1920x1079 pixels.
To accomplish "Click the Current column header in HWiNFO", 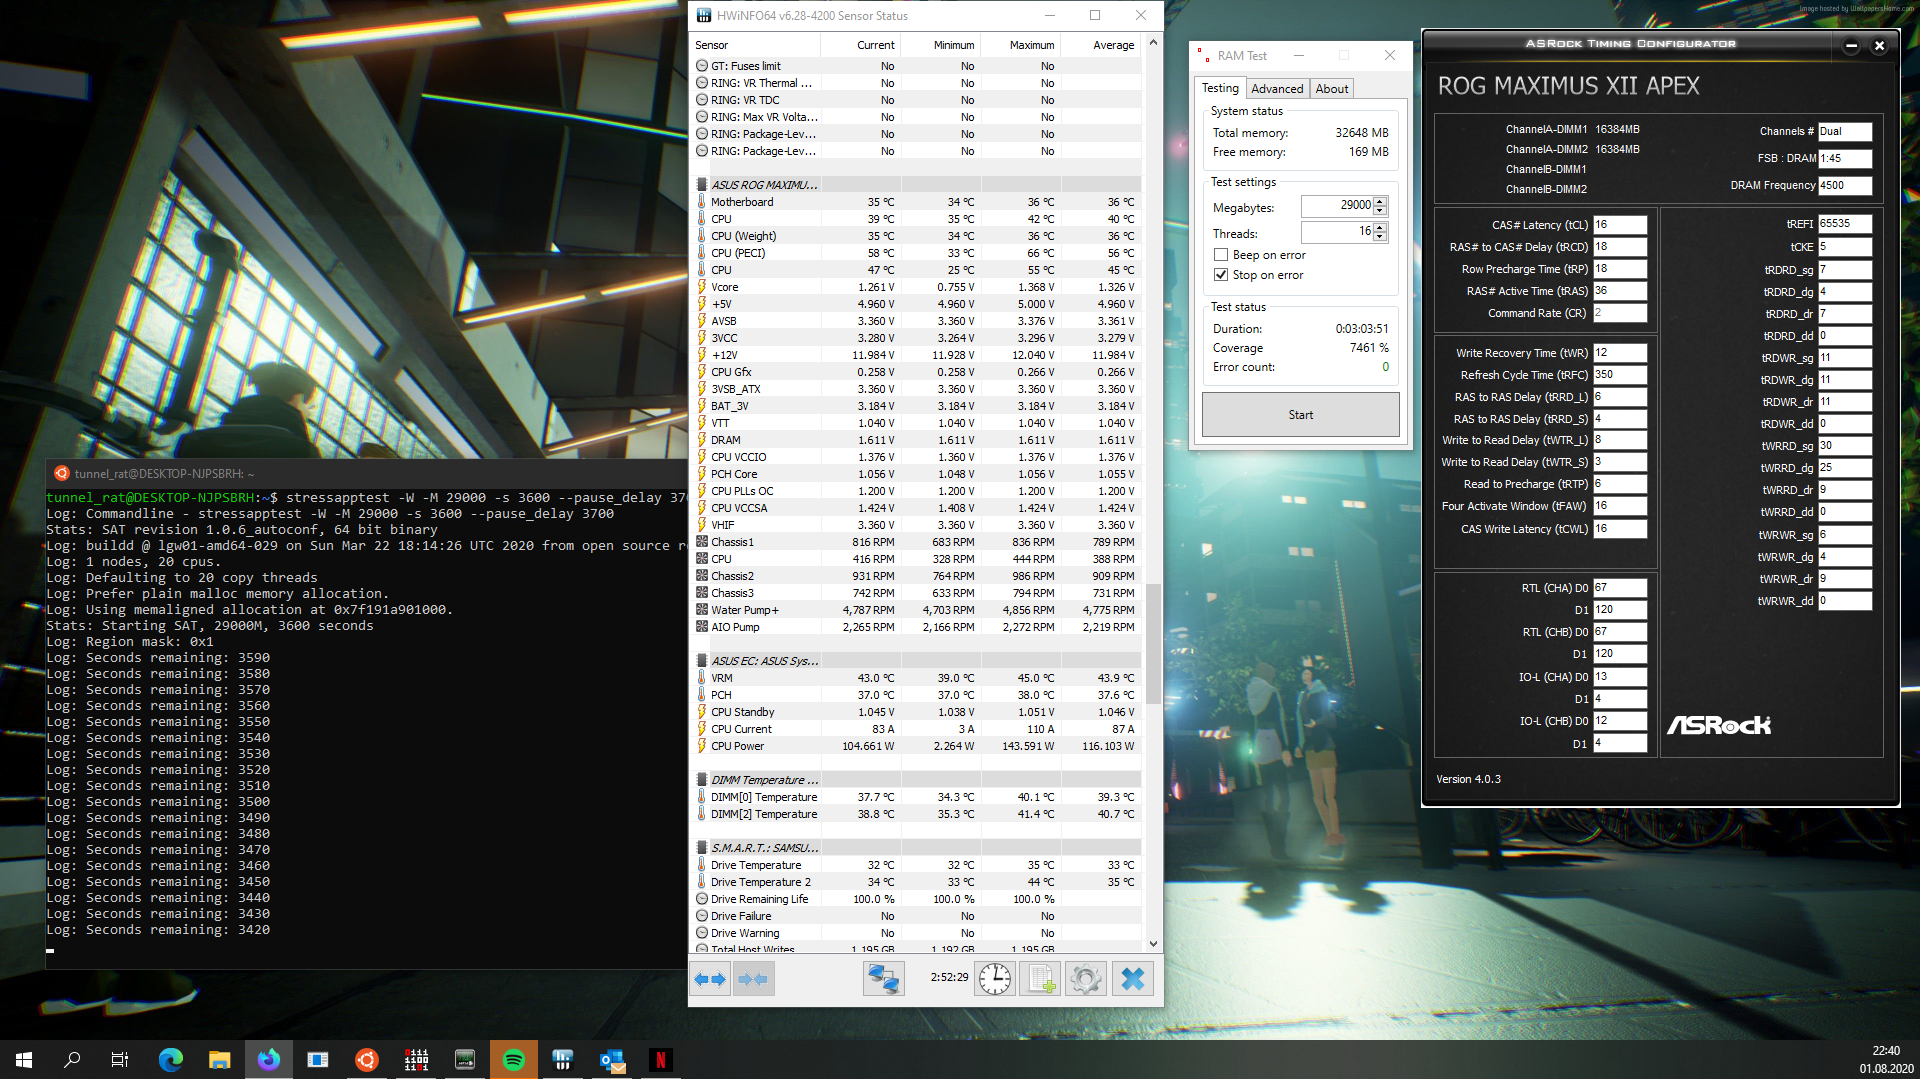I will coord(861,45).
